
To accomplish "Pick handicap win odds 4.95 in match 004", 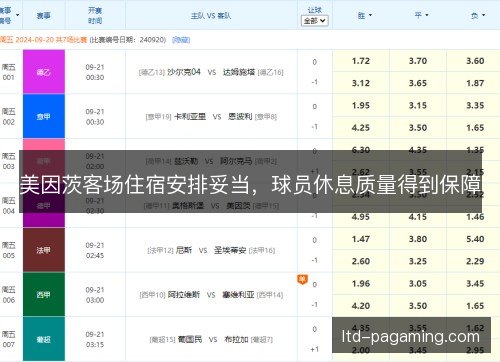I will (361, 218).
